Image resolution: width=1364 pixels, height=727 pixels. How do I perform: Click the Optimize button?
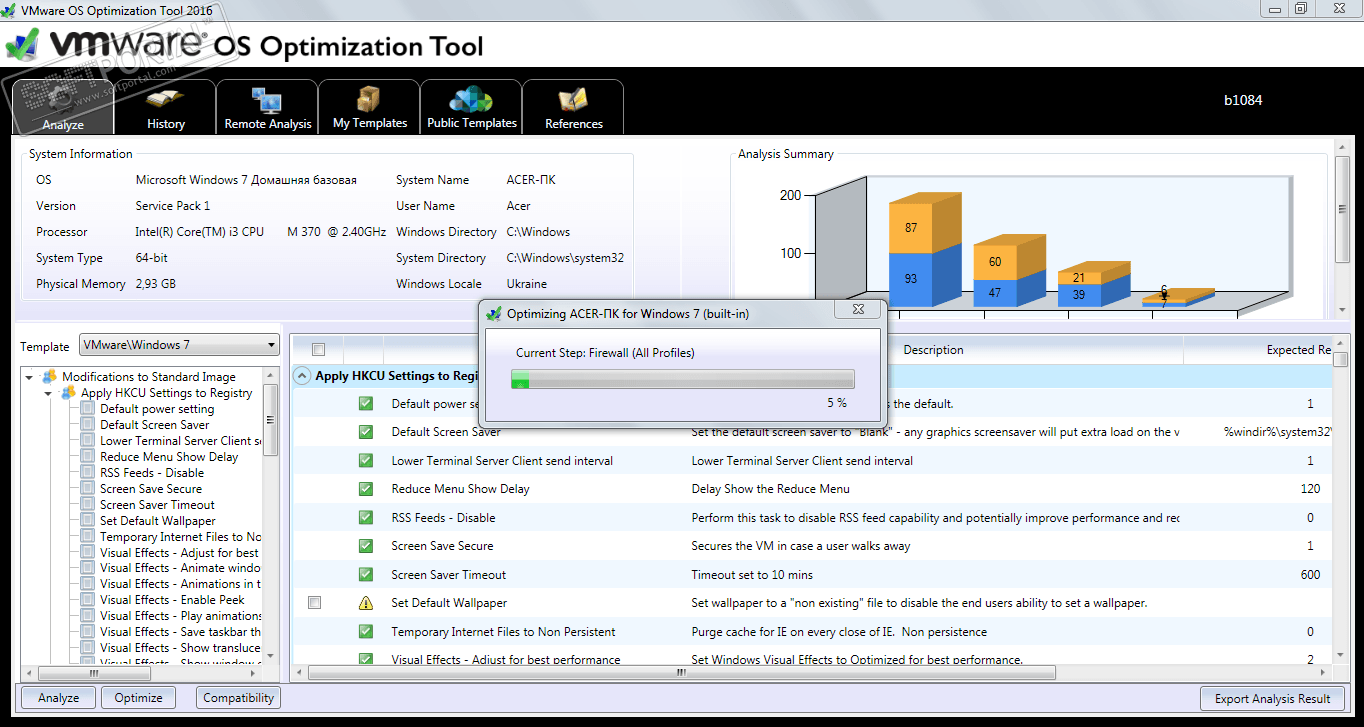tap(138, 698)
